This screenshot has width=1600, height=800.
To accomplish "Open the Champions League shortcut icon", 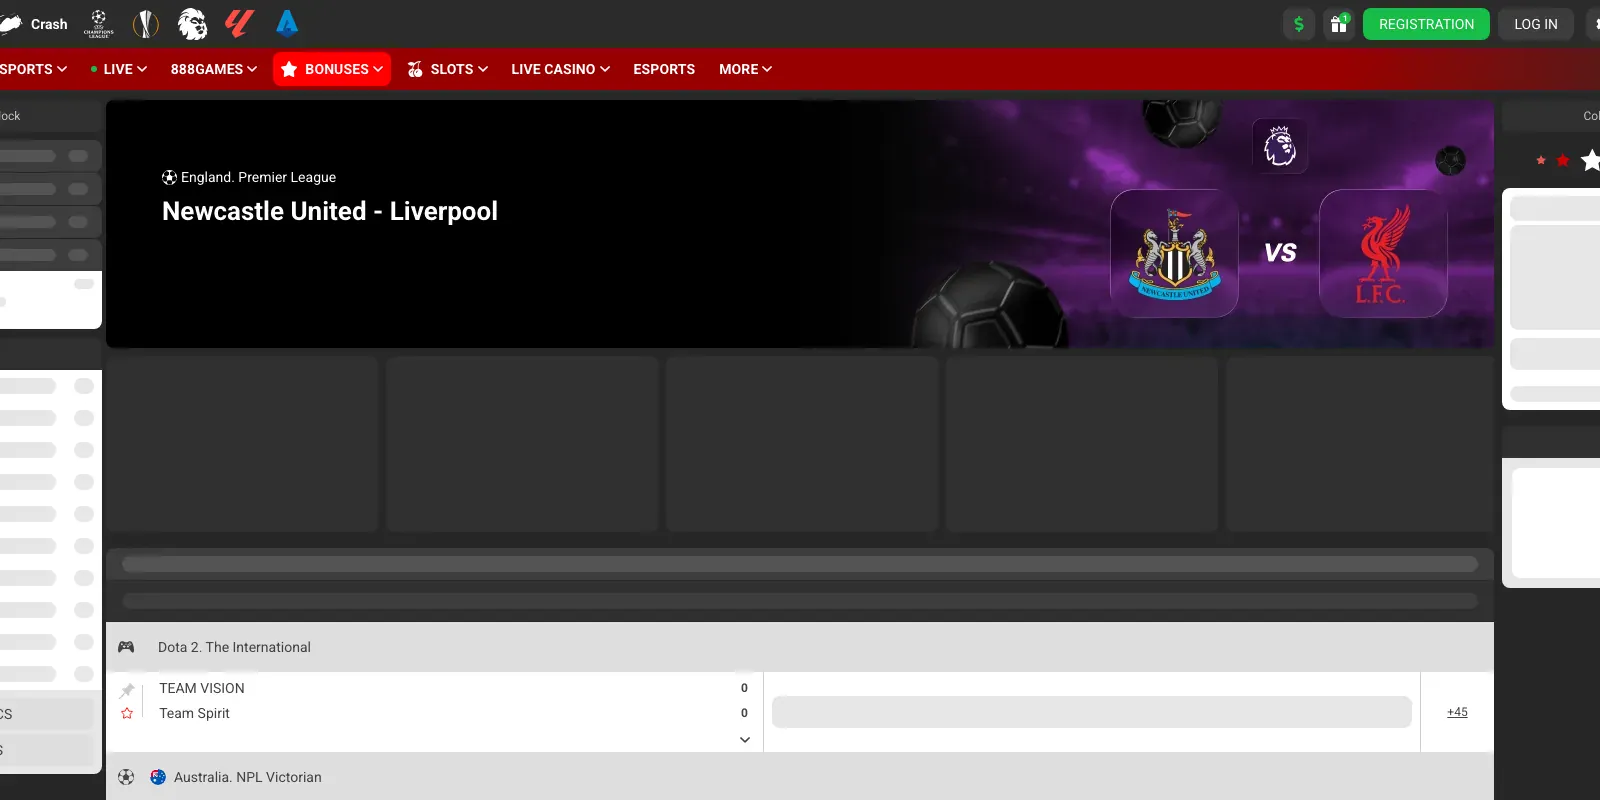I will tap(98, 24).
